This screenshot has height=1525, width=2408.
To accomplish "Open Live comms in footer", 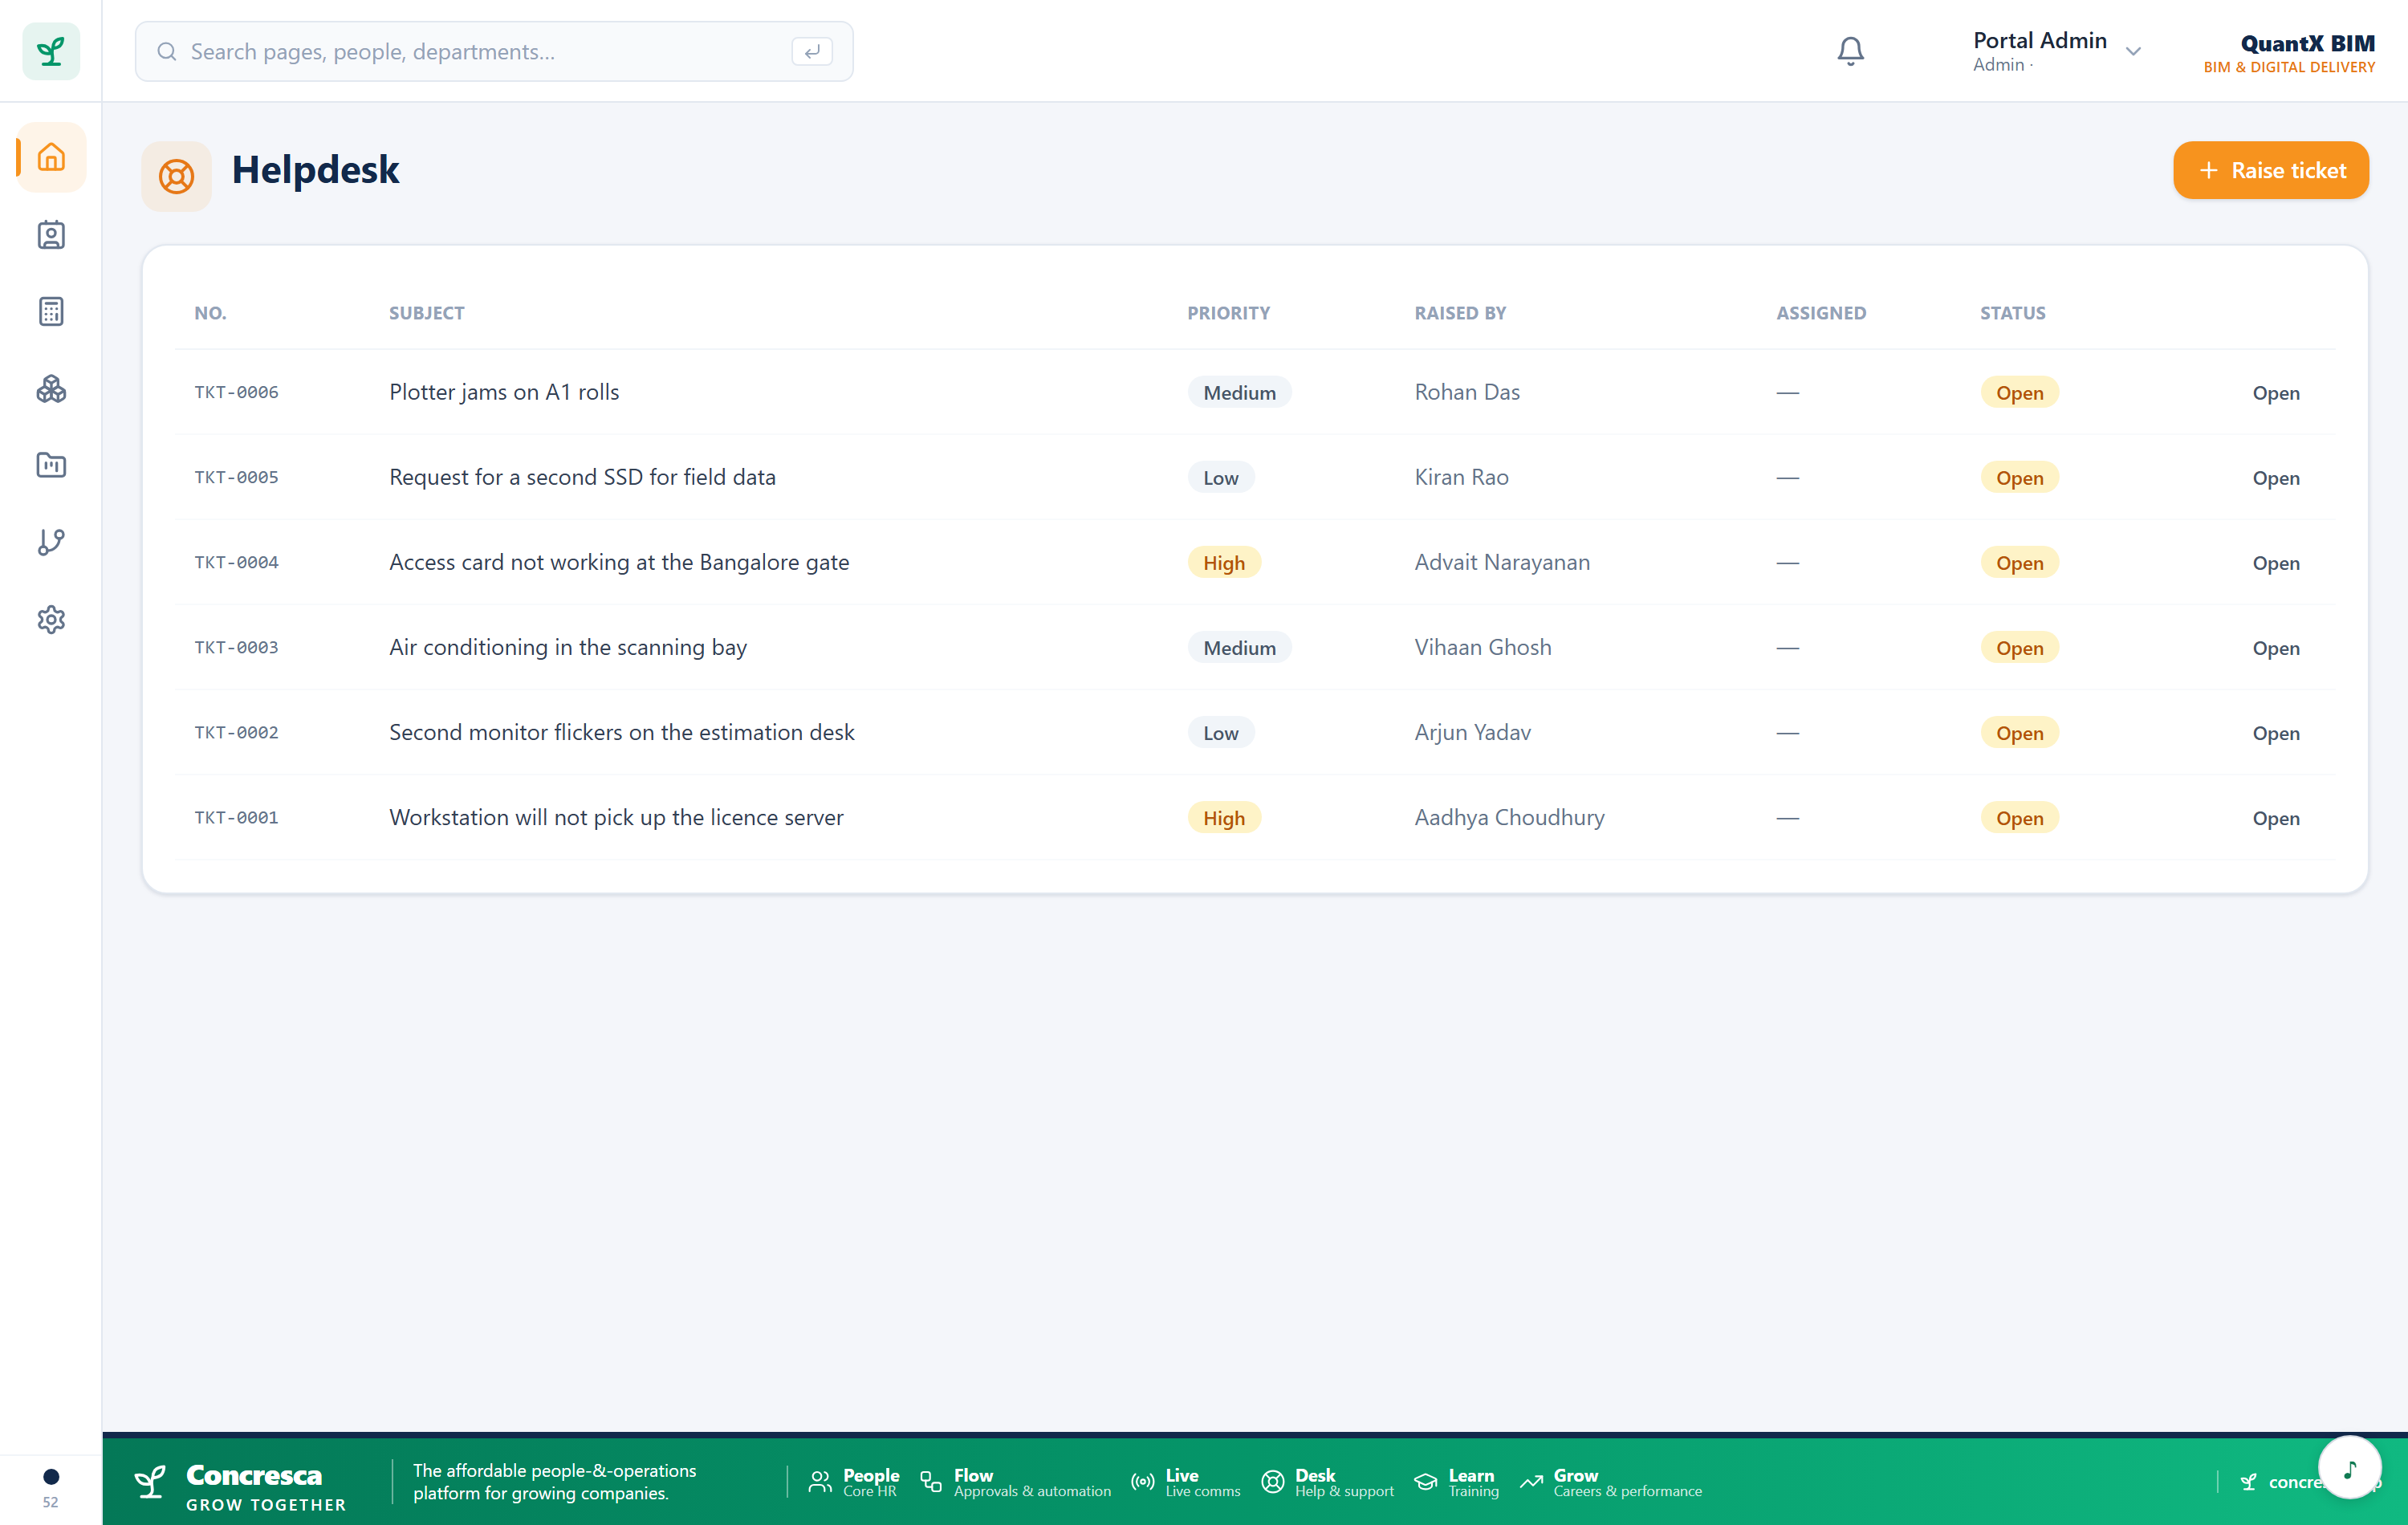I will 1185,1482.
